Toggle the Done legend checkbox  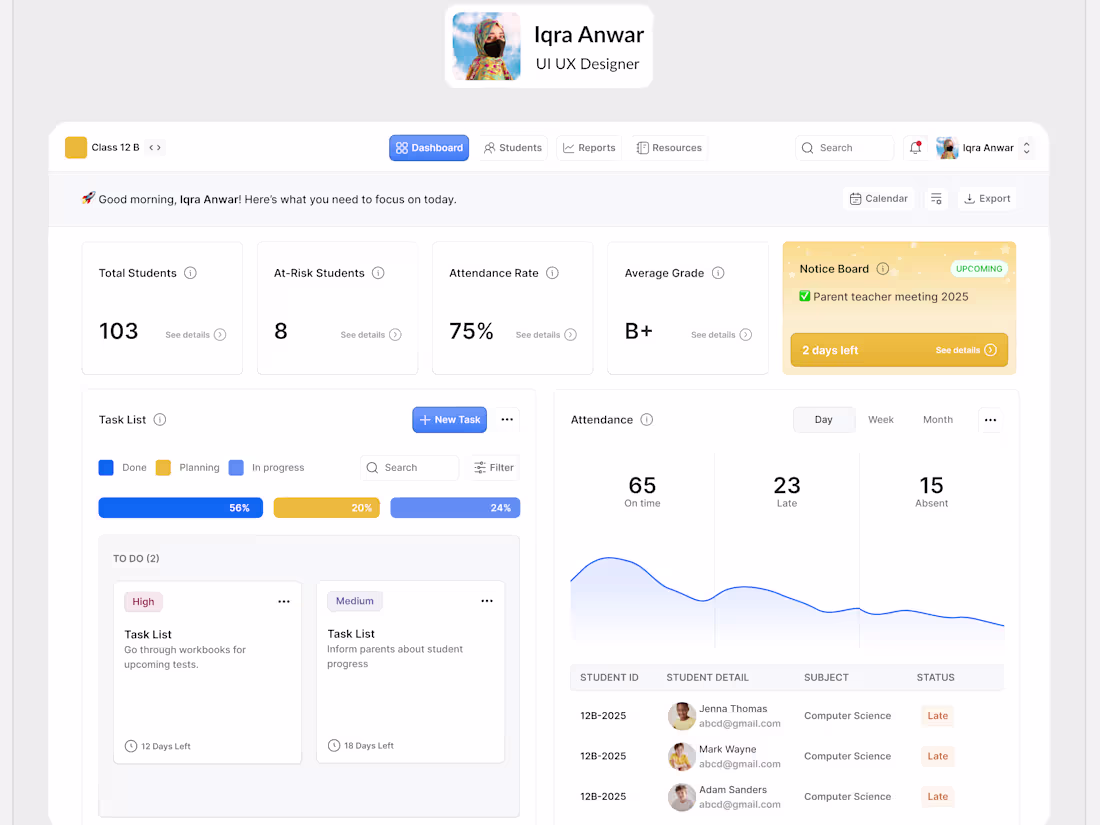[x=104, y=467]
